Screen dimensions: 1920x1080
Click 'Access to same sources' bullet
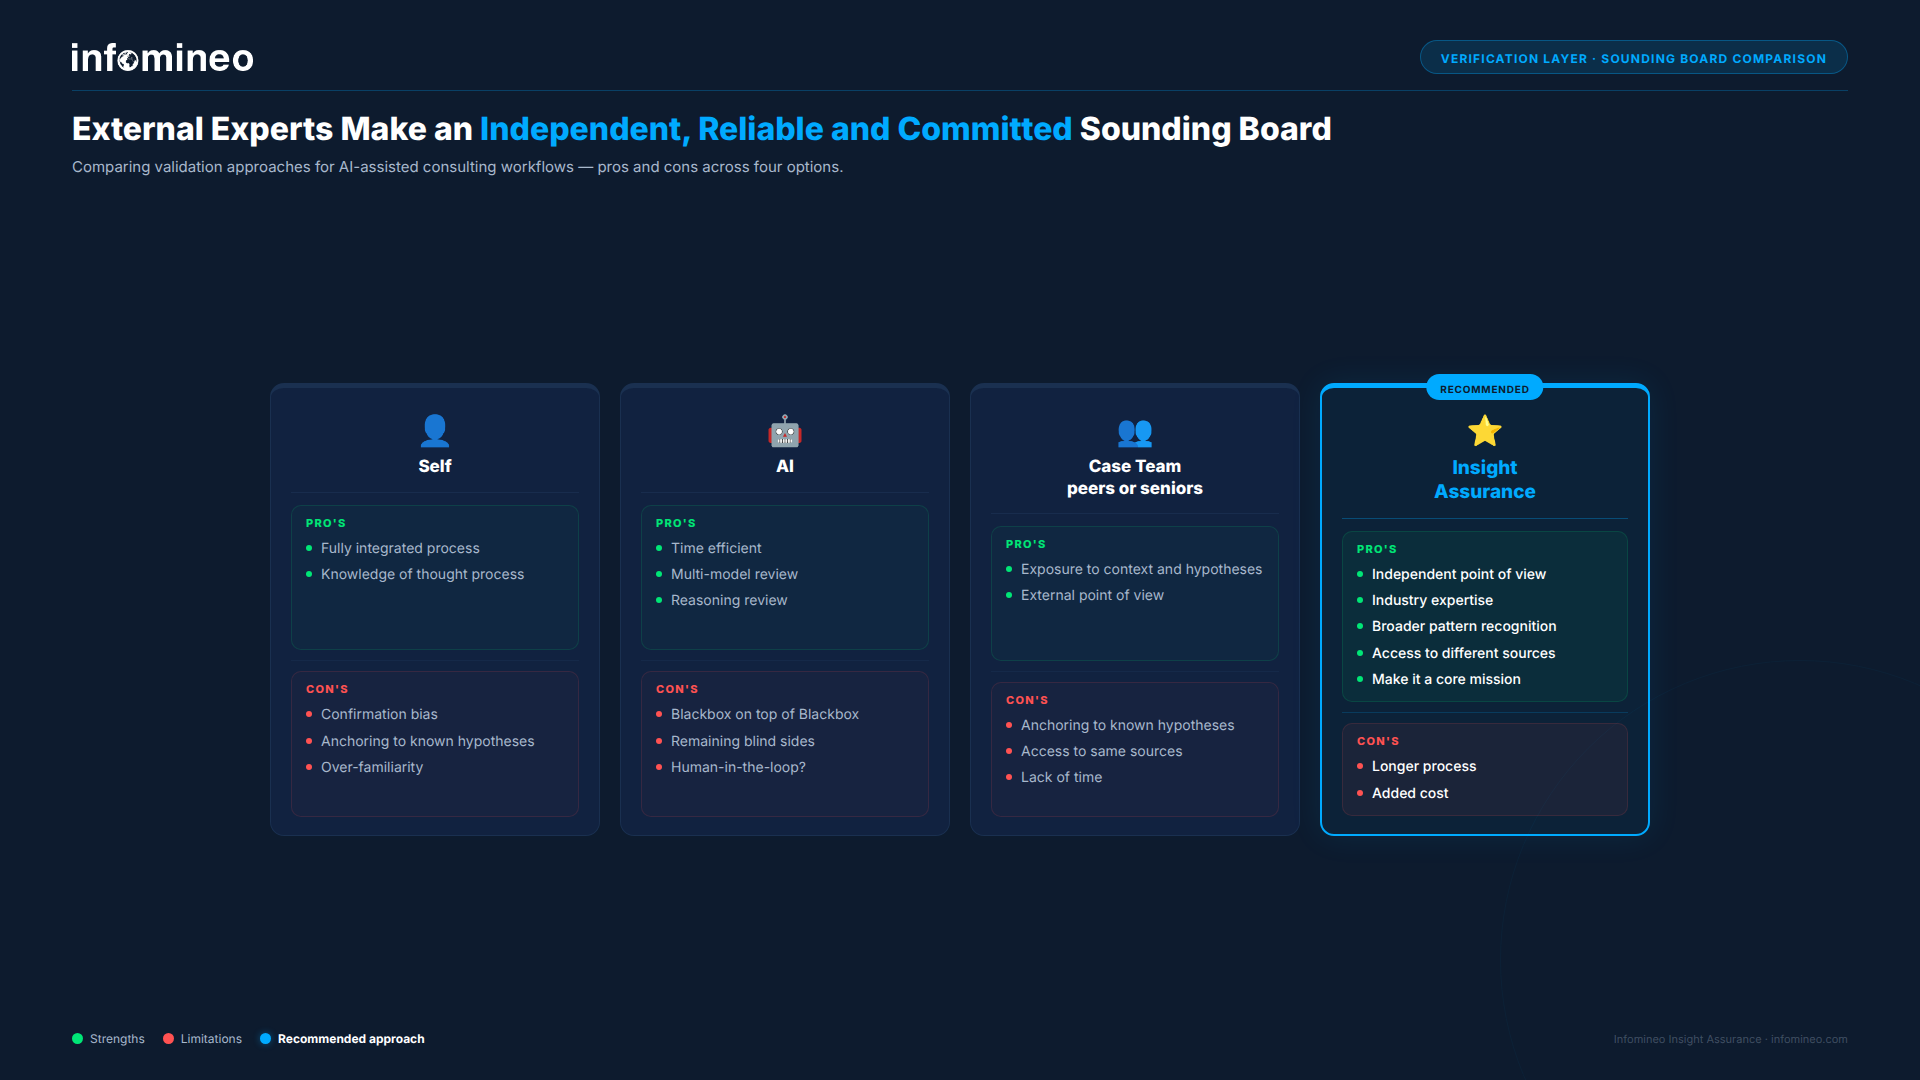click(1101, 751)
